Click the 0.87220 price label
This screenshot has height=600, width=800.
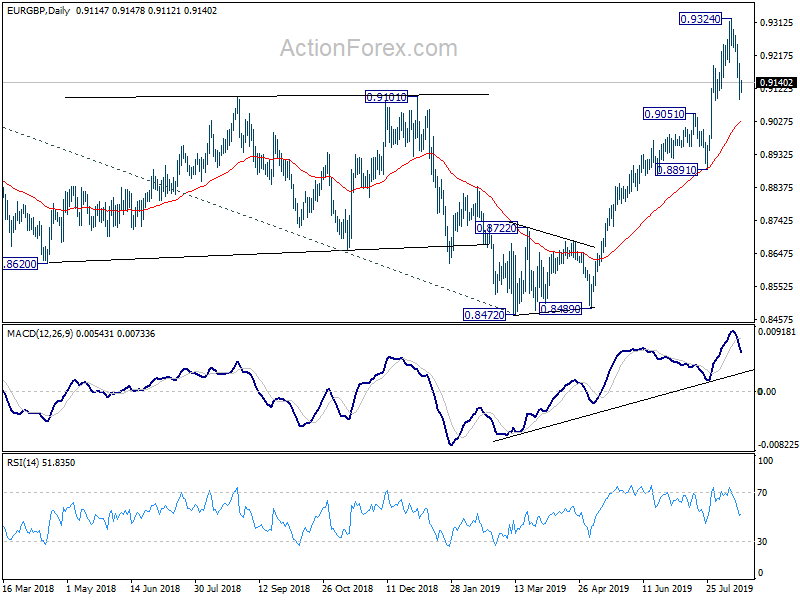pos(496,228)
